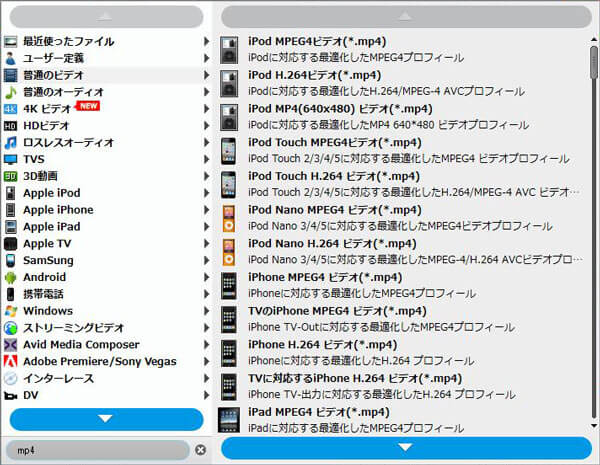Select iPod Nano H.264 ビデオ profile
This screenshot has height=465, width=600.
point(401,251)
